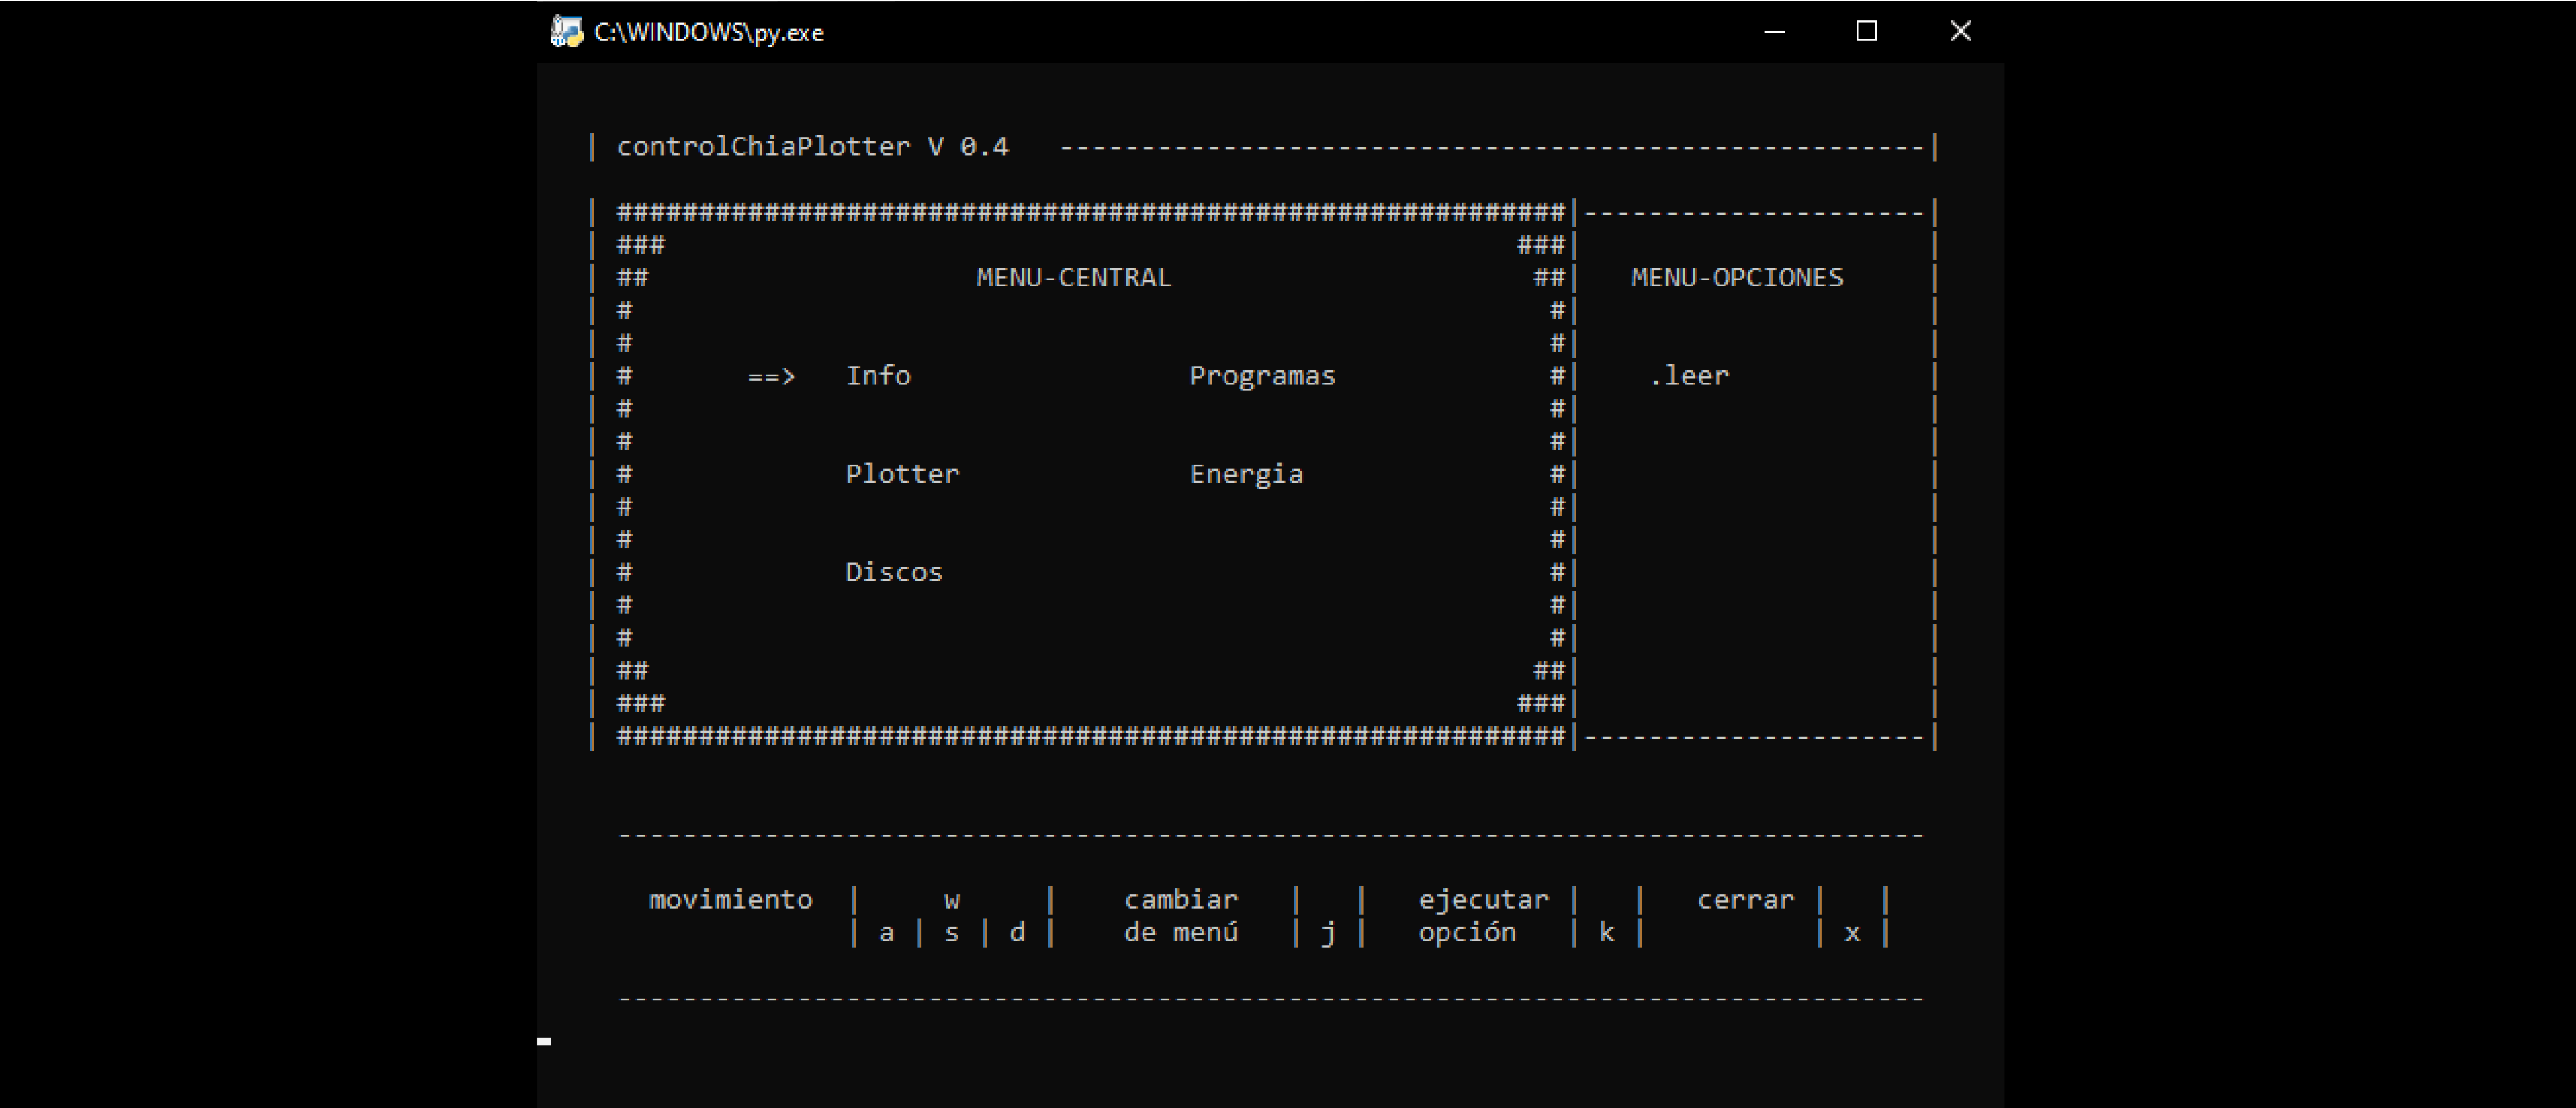Select the Programas option

[1262, 375]
